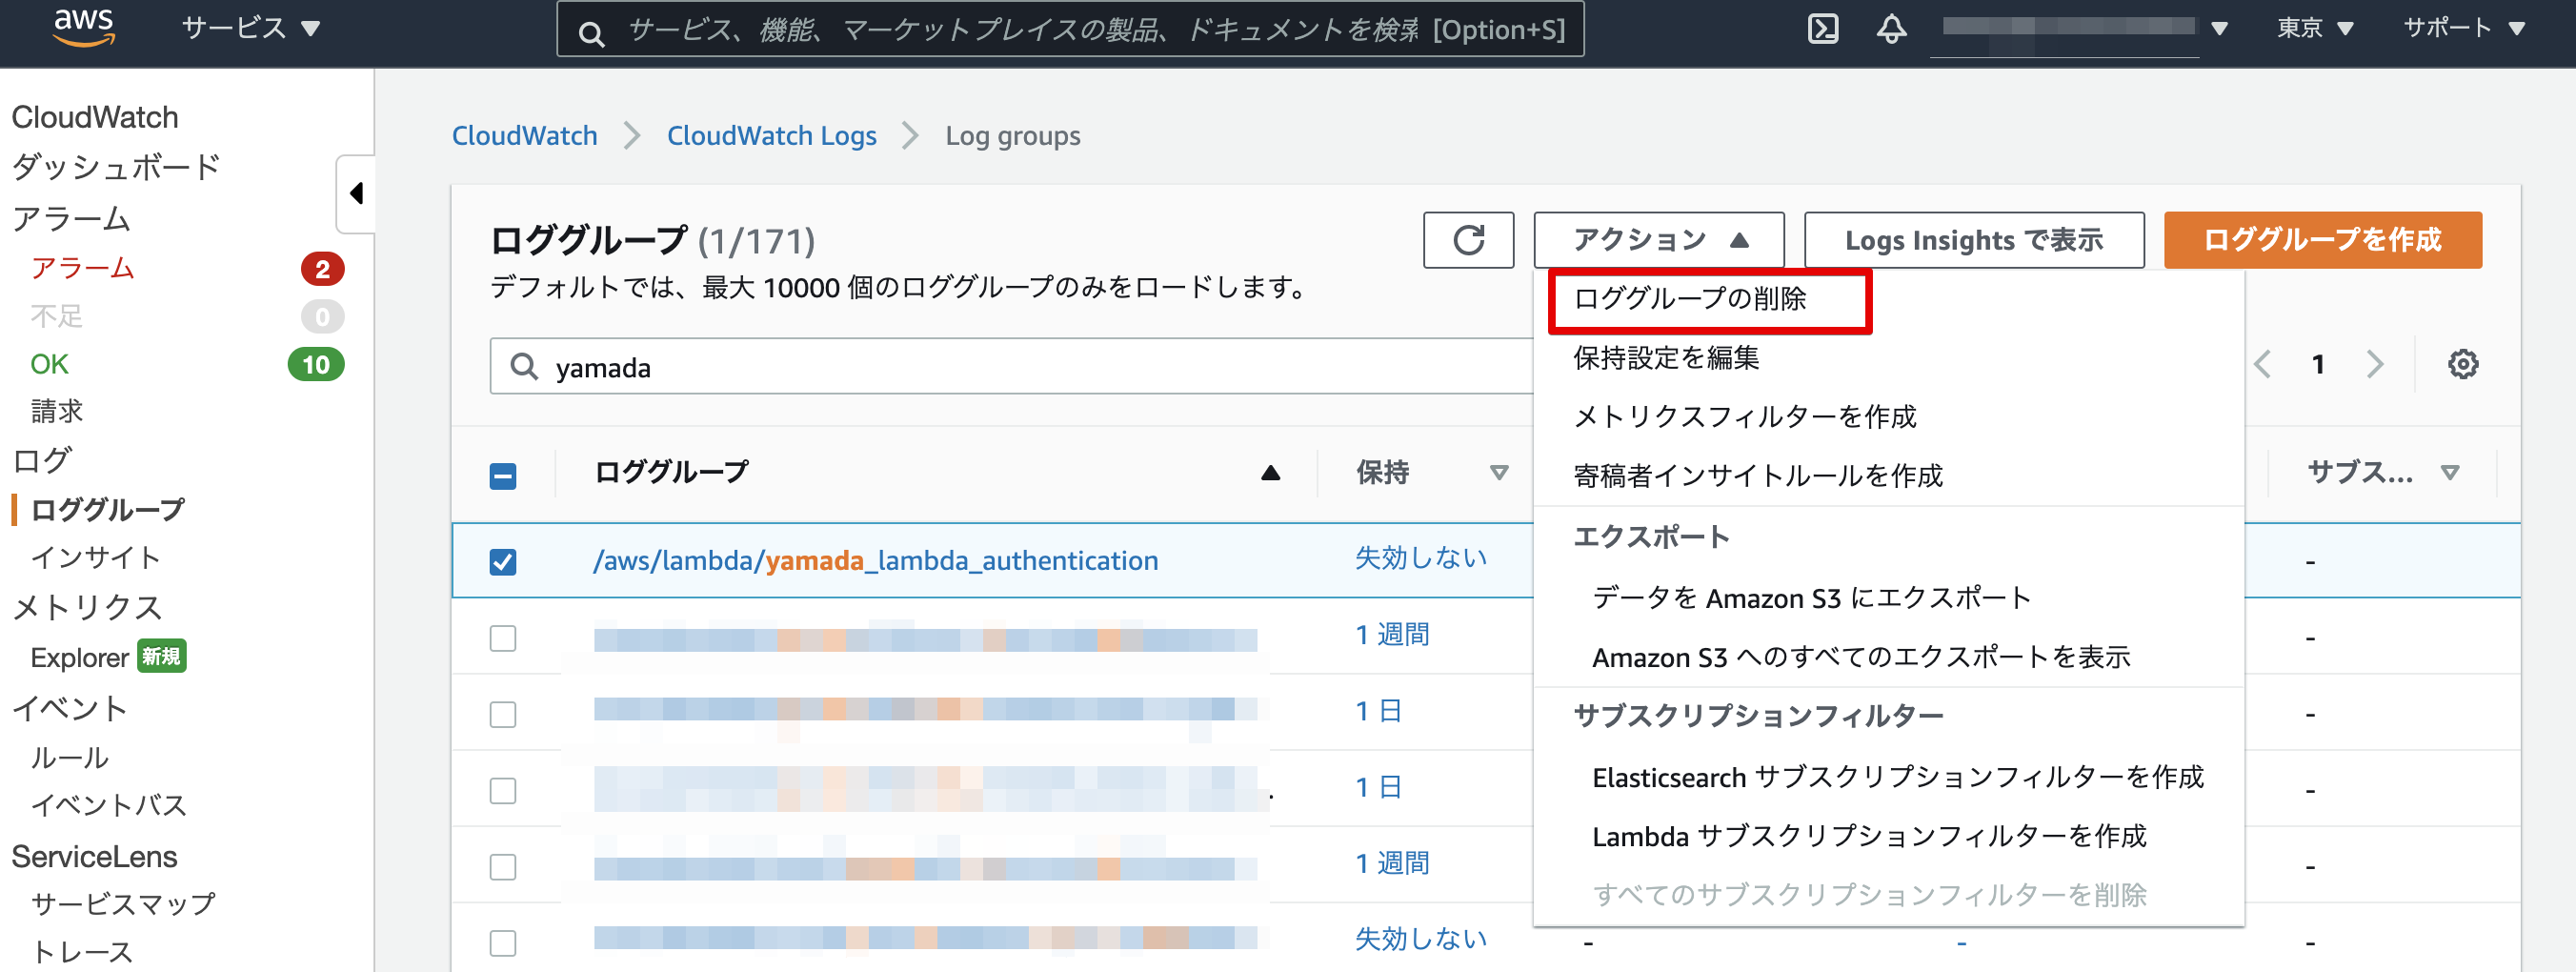Open CloudWatch Logs breadcrumb link
Viewport: 2576px width, 972px height.
[771, 135]
